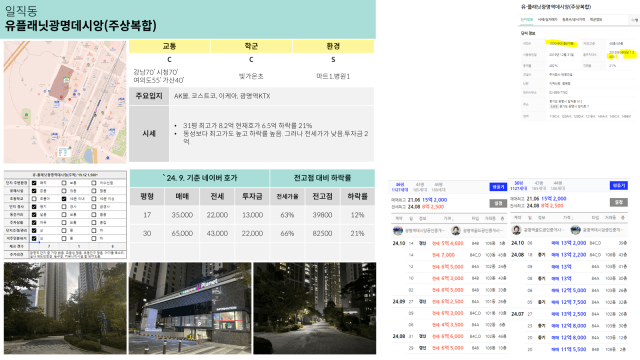Click the first broker avatar in left listing panel
Viewport: 640px width, 360px height.
(x=398, y=231)
